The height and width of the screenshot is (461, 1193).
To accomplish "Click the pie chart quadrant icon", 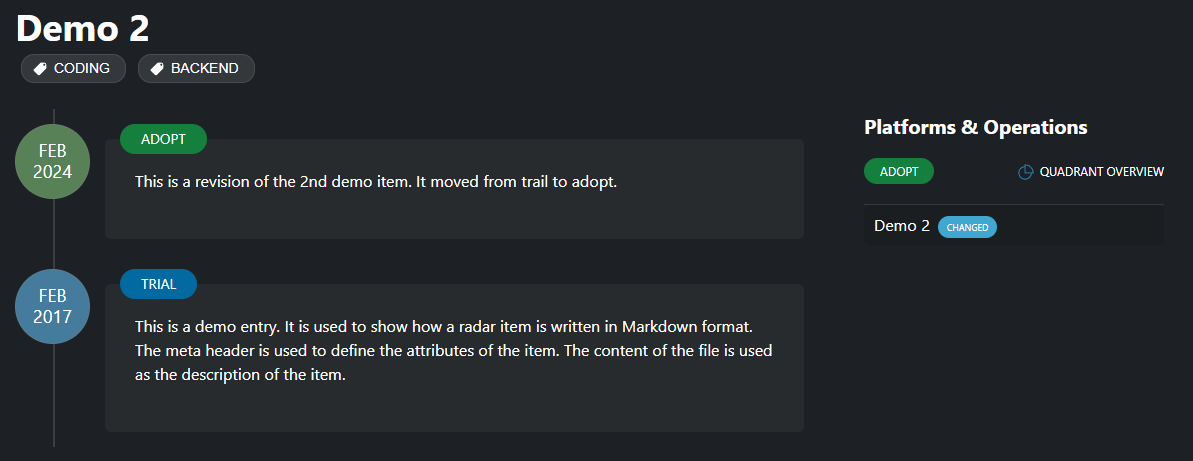I will (x=1025, y=172).
